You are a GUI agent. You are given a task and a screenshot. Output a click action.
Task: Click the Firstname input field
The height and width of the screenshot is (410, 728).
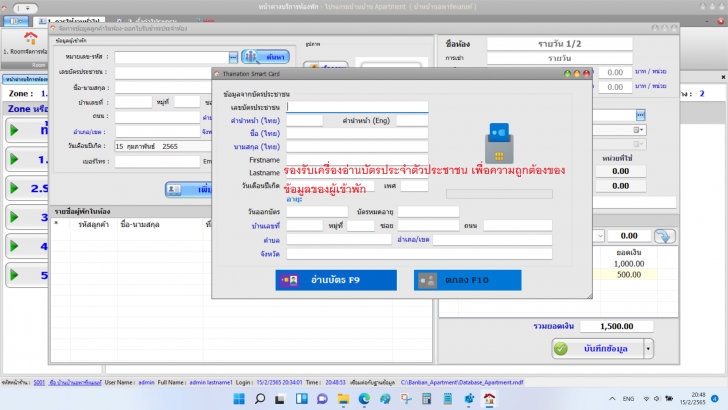click(357, 160)
